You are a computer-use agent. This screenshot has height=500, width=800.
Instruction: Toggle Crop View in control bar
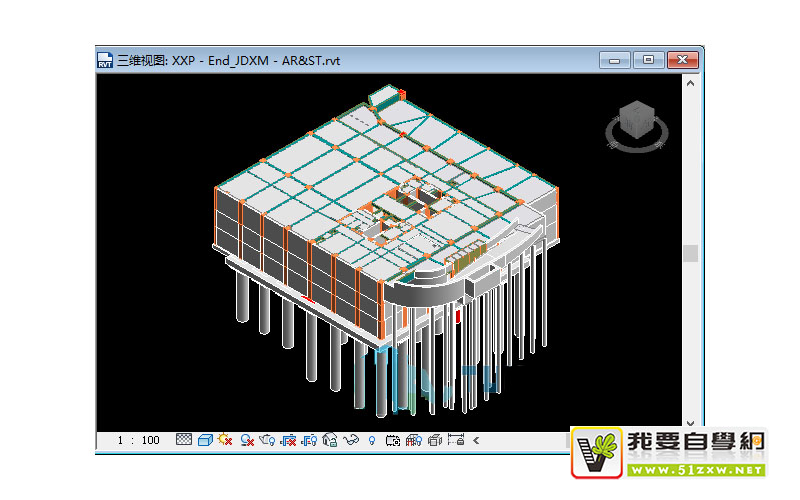pos(288,440)
